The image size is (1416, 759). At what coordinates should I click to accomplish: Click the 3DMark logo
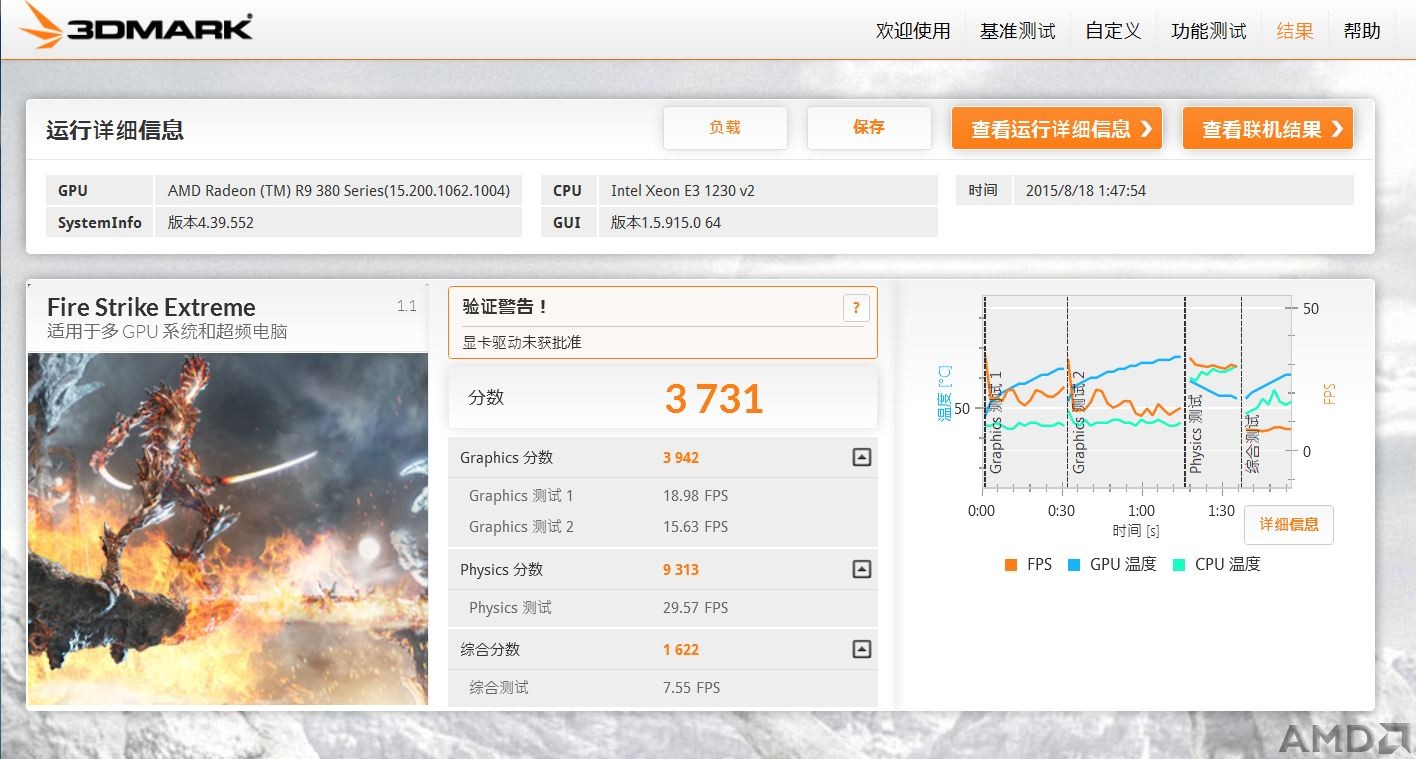[137, 26]
